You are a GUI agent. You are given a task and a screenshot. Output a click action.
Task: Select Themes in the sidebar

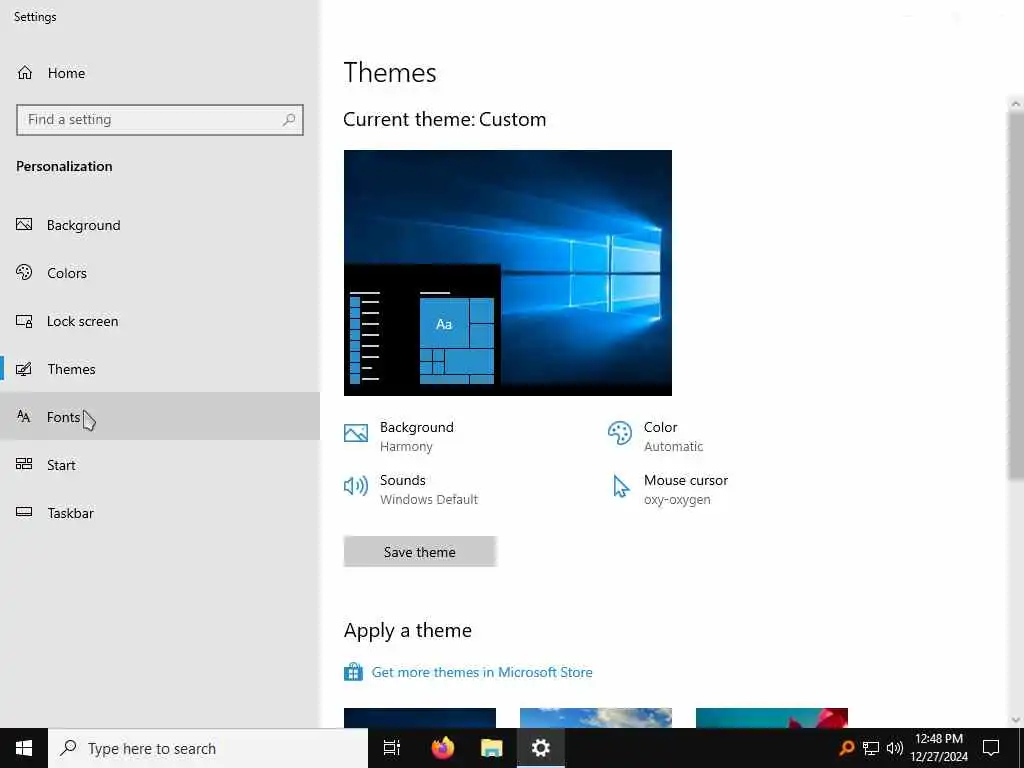click(x=160, y=369)
